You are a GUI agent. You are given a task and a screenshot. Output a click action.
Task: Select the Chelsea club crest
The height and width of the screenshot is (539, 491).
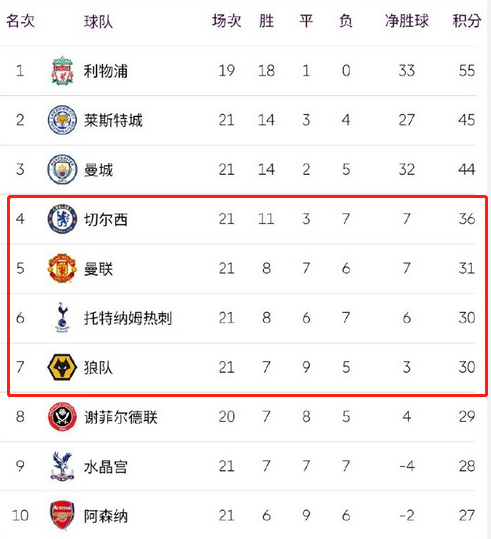[62, 219]
